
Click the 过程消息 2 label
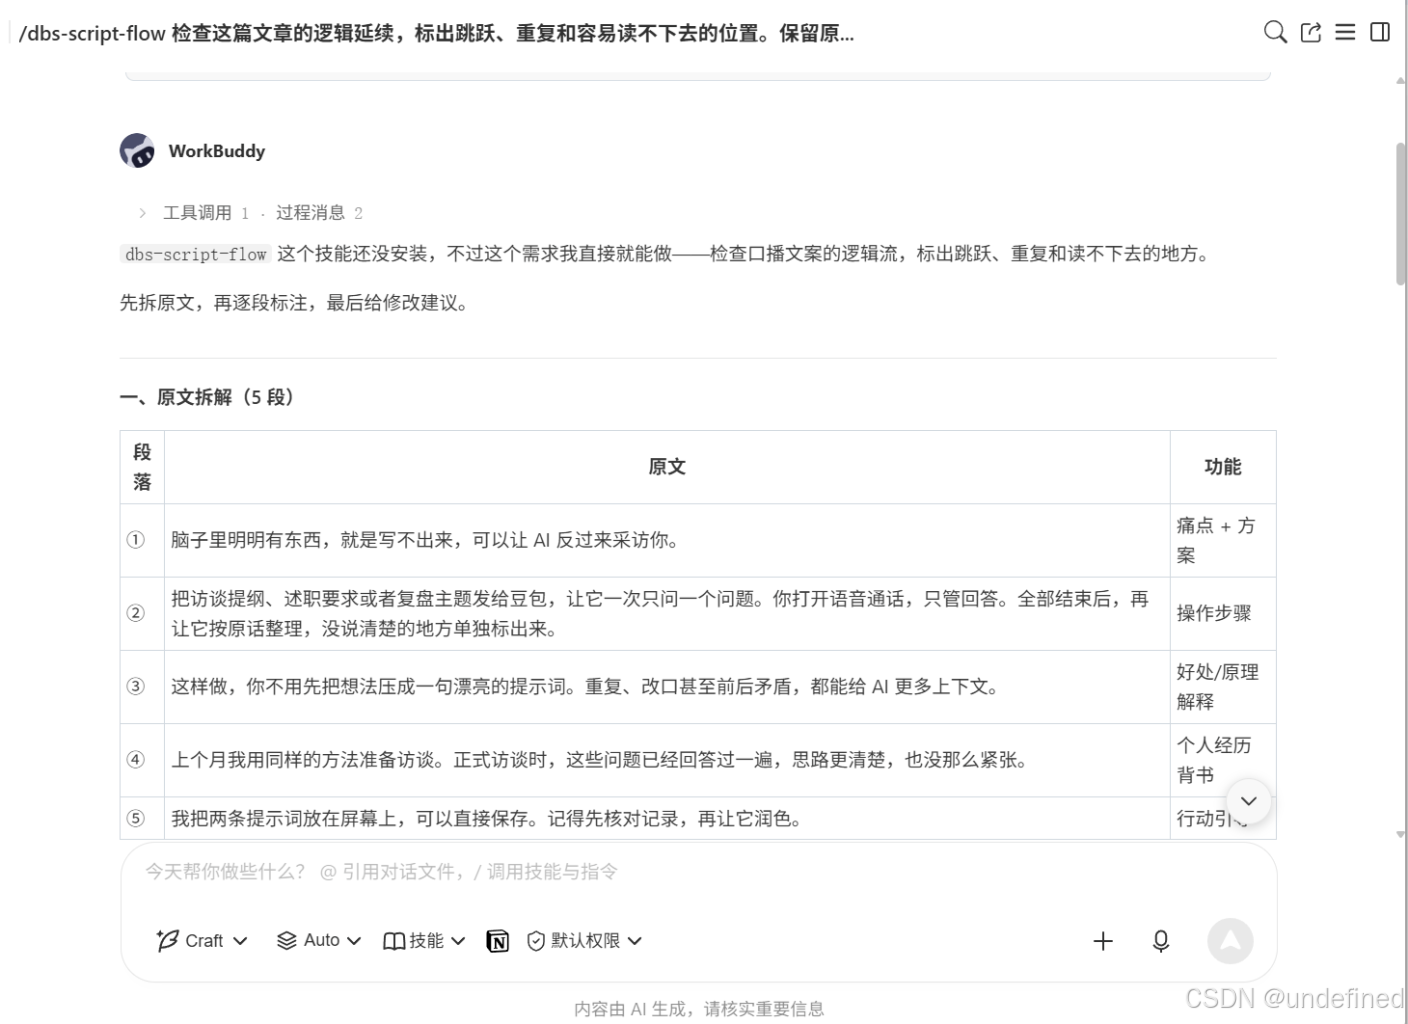click(319, 213)
